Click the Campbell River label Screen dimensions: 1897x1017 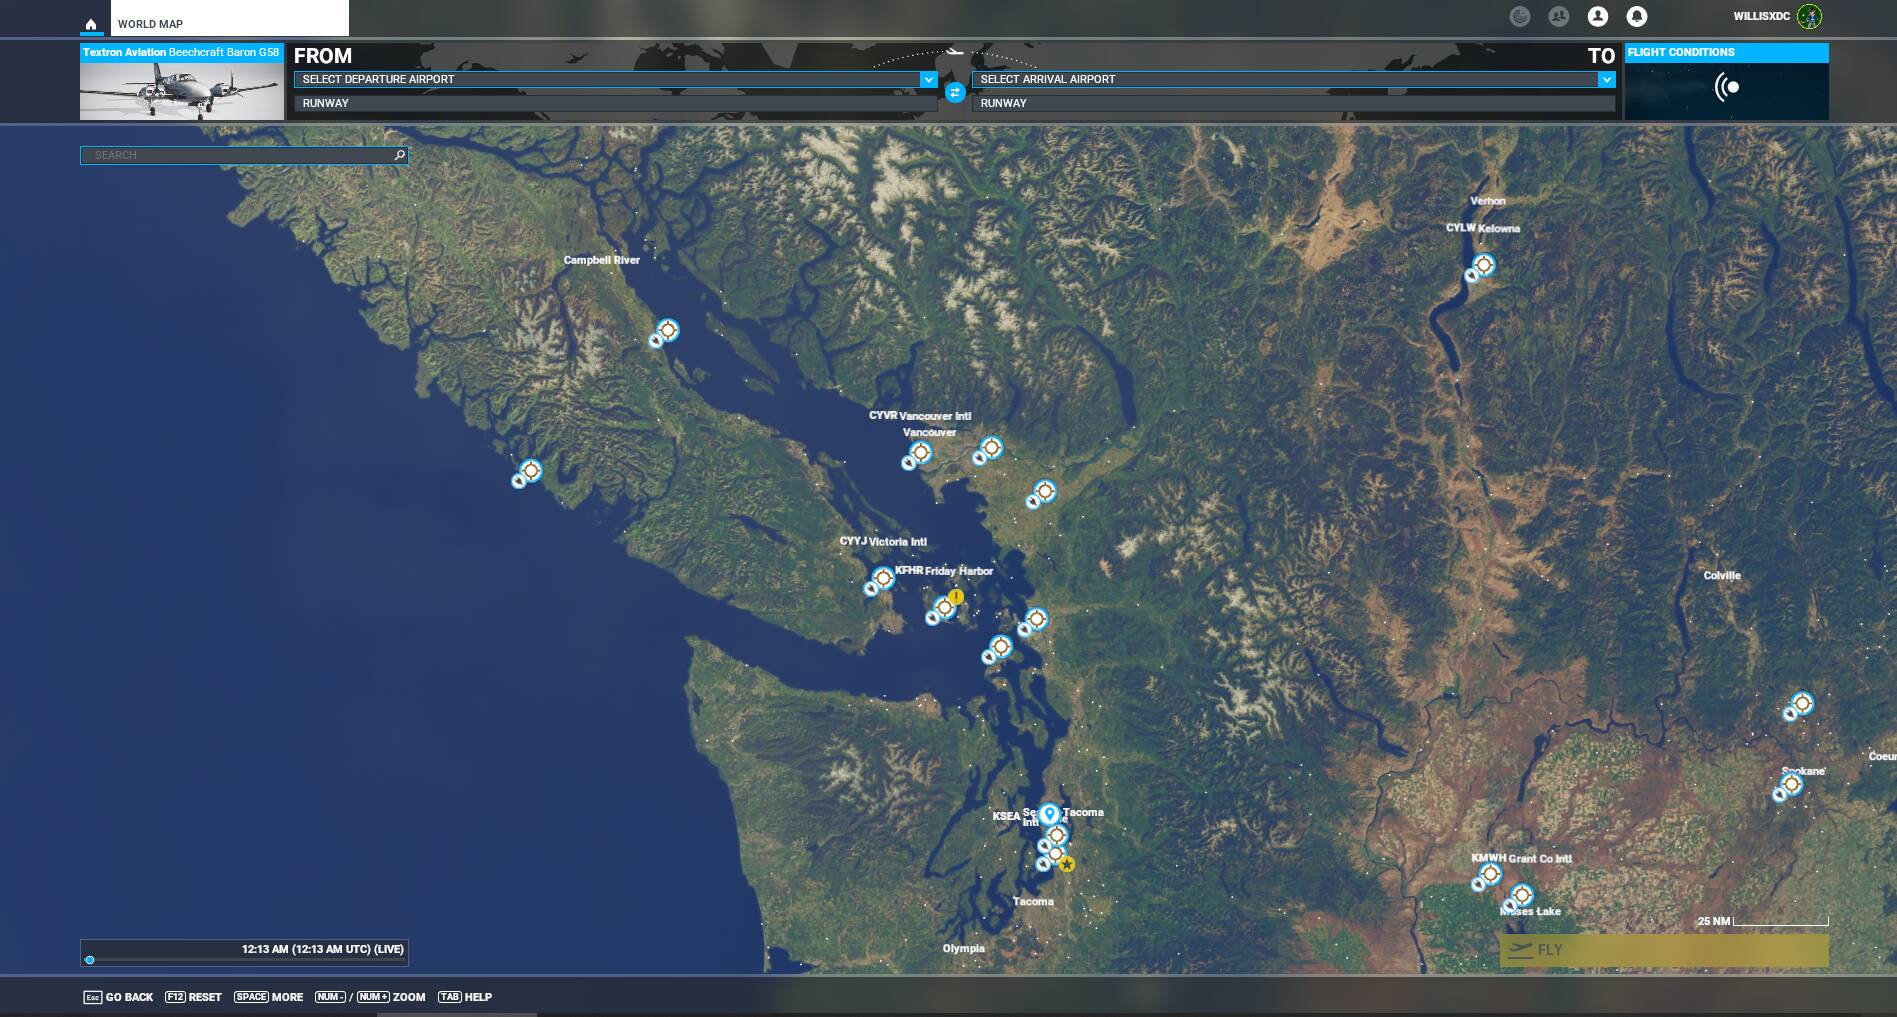(x=602, y=260)
